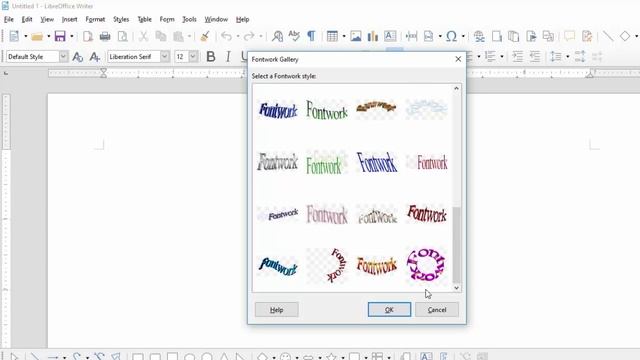Click the Cut scissors icon
Image resolution: width=640 pixels, height=360 pixels.
click(x=143, y=36)
